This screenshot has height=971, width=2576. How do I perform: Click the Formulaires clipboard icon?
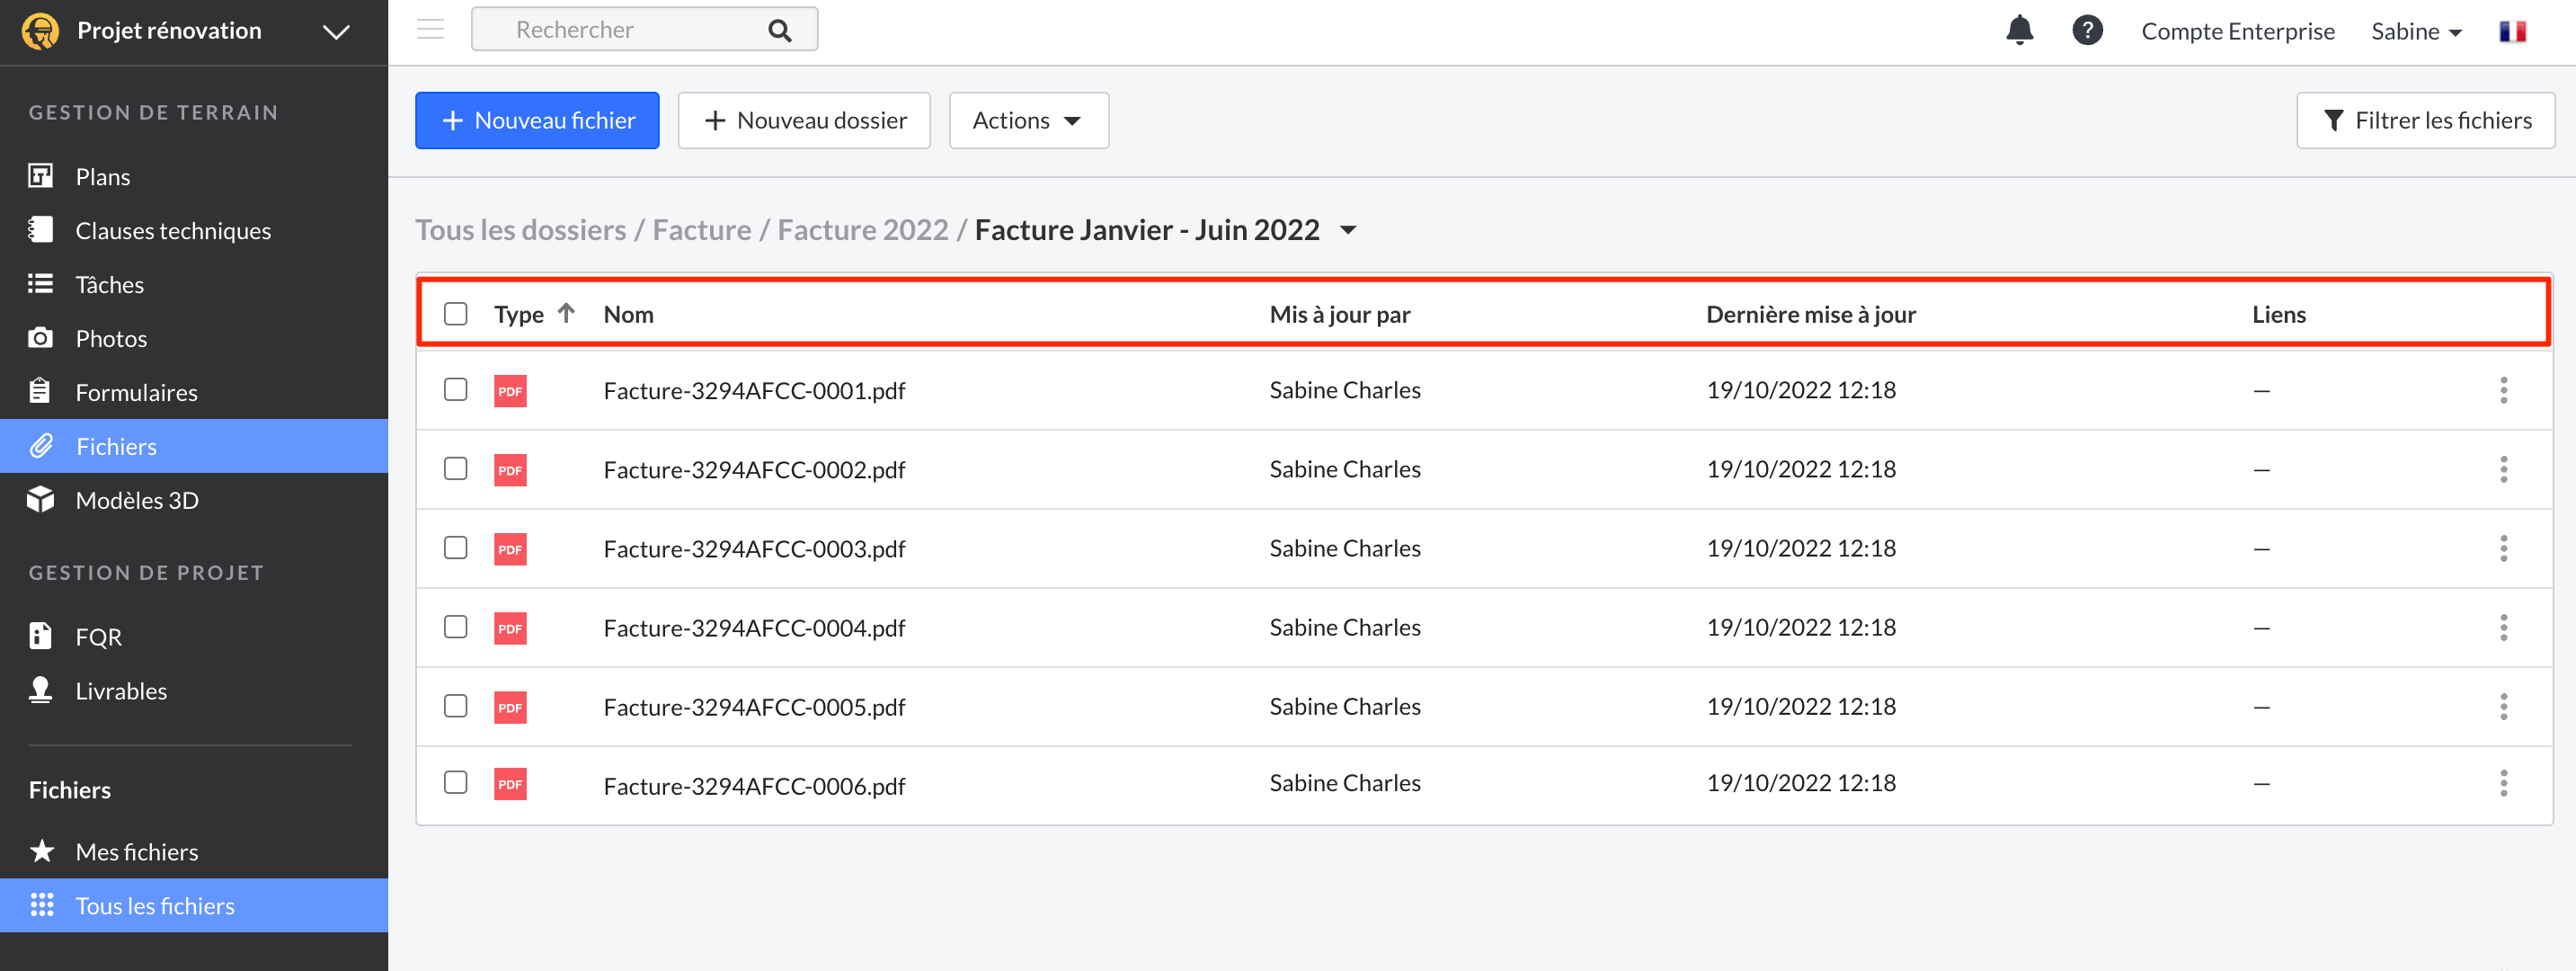[x=40, y=391]
